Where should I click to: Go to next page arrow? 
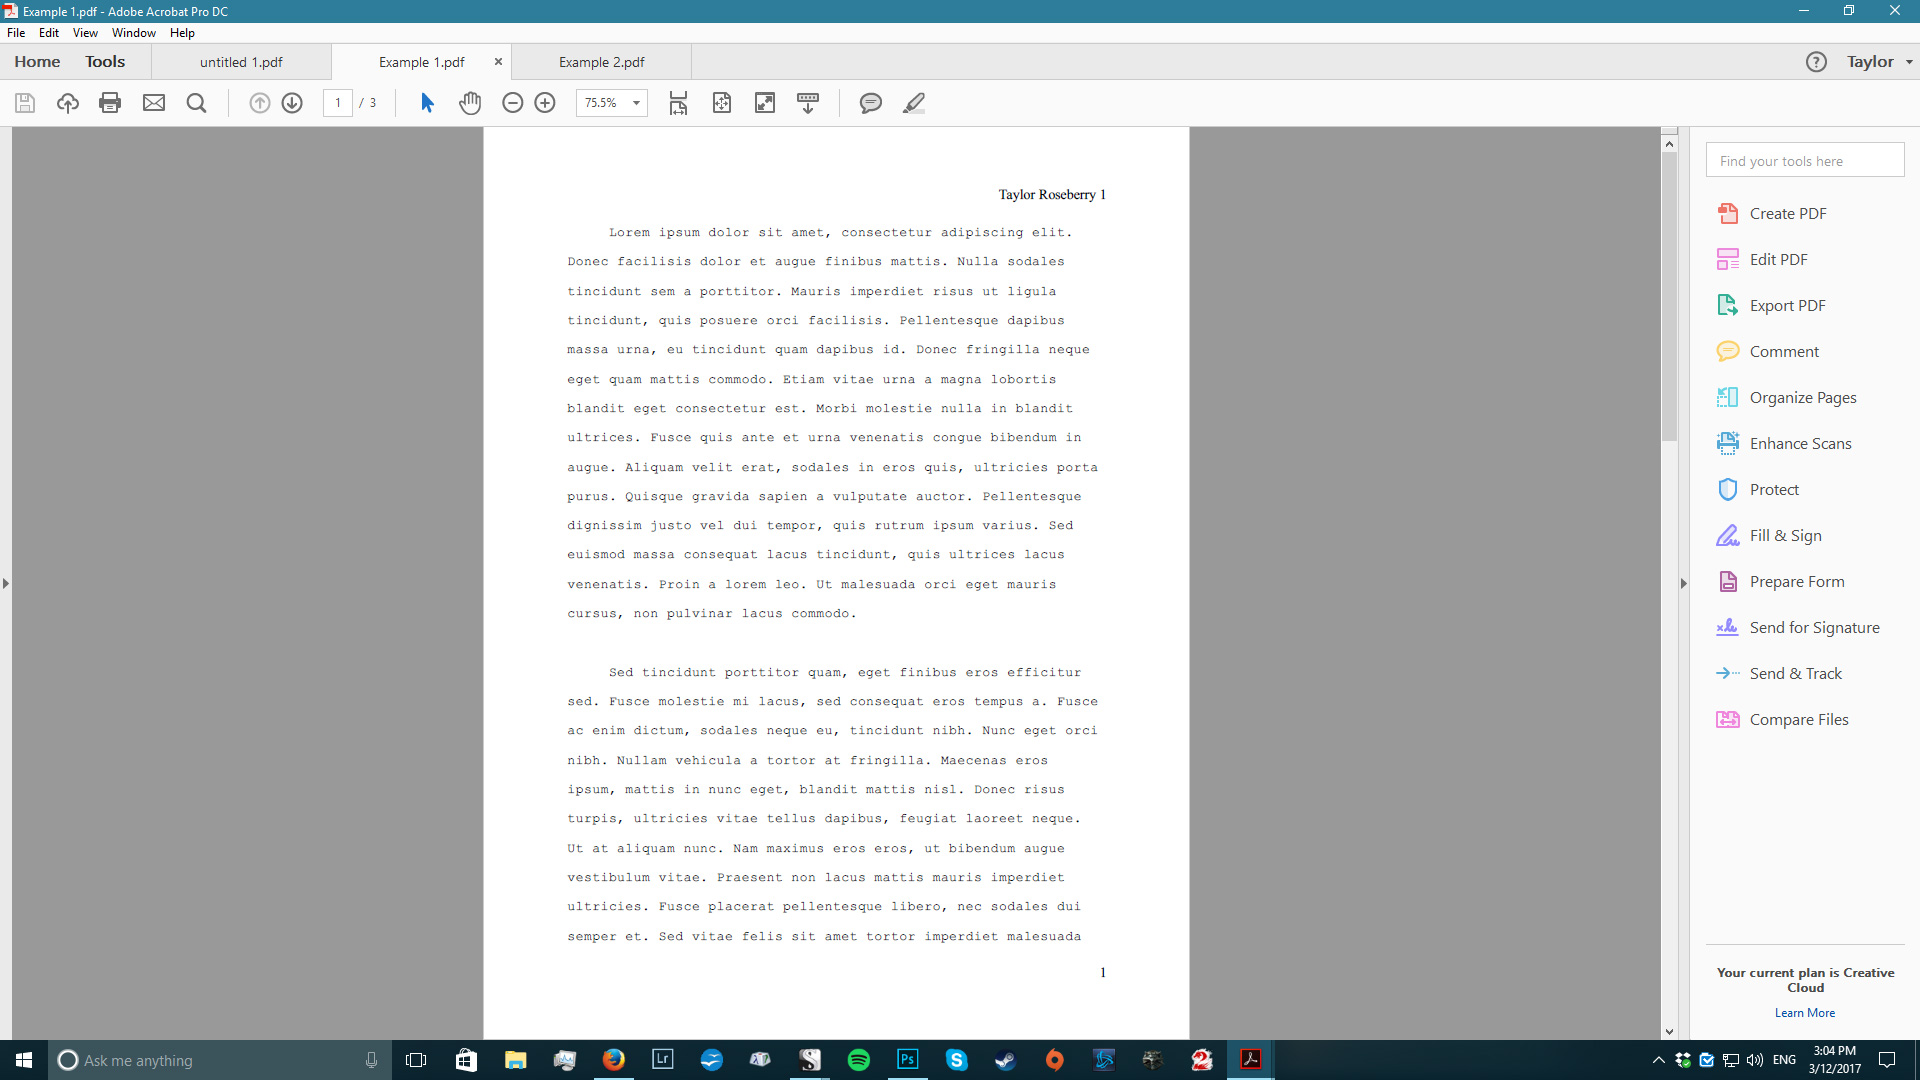pyautogui.click(x=292, y=103)
